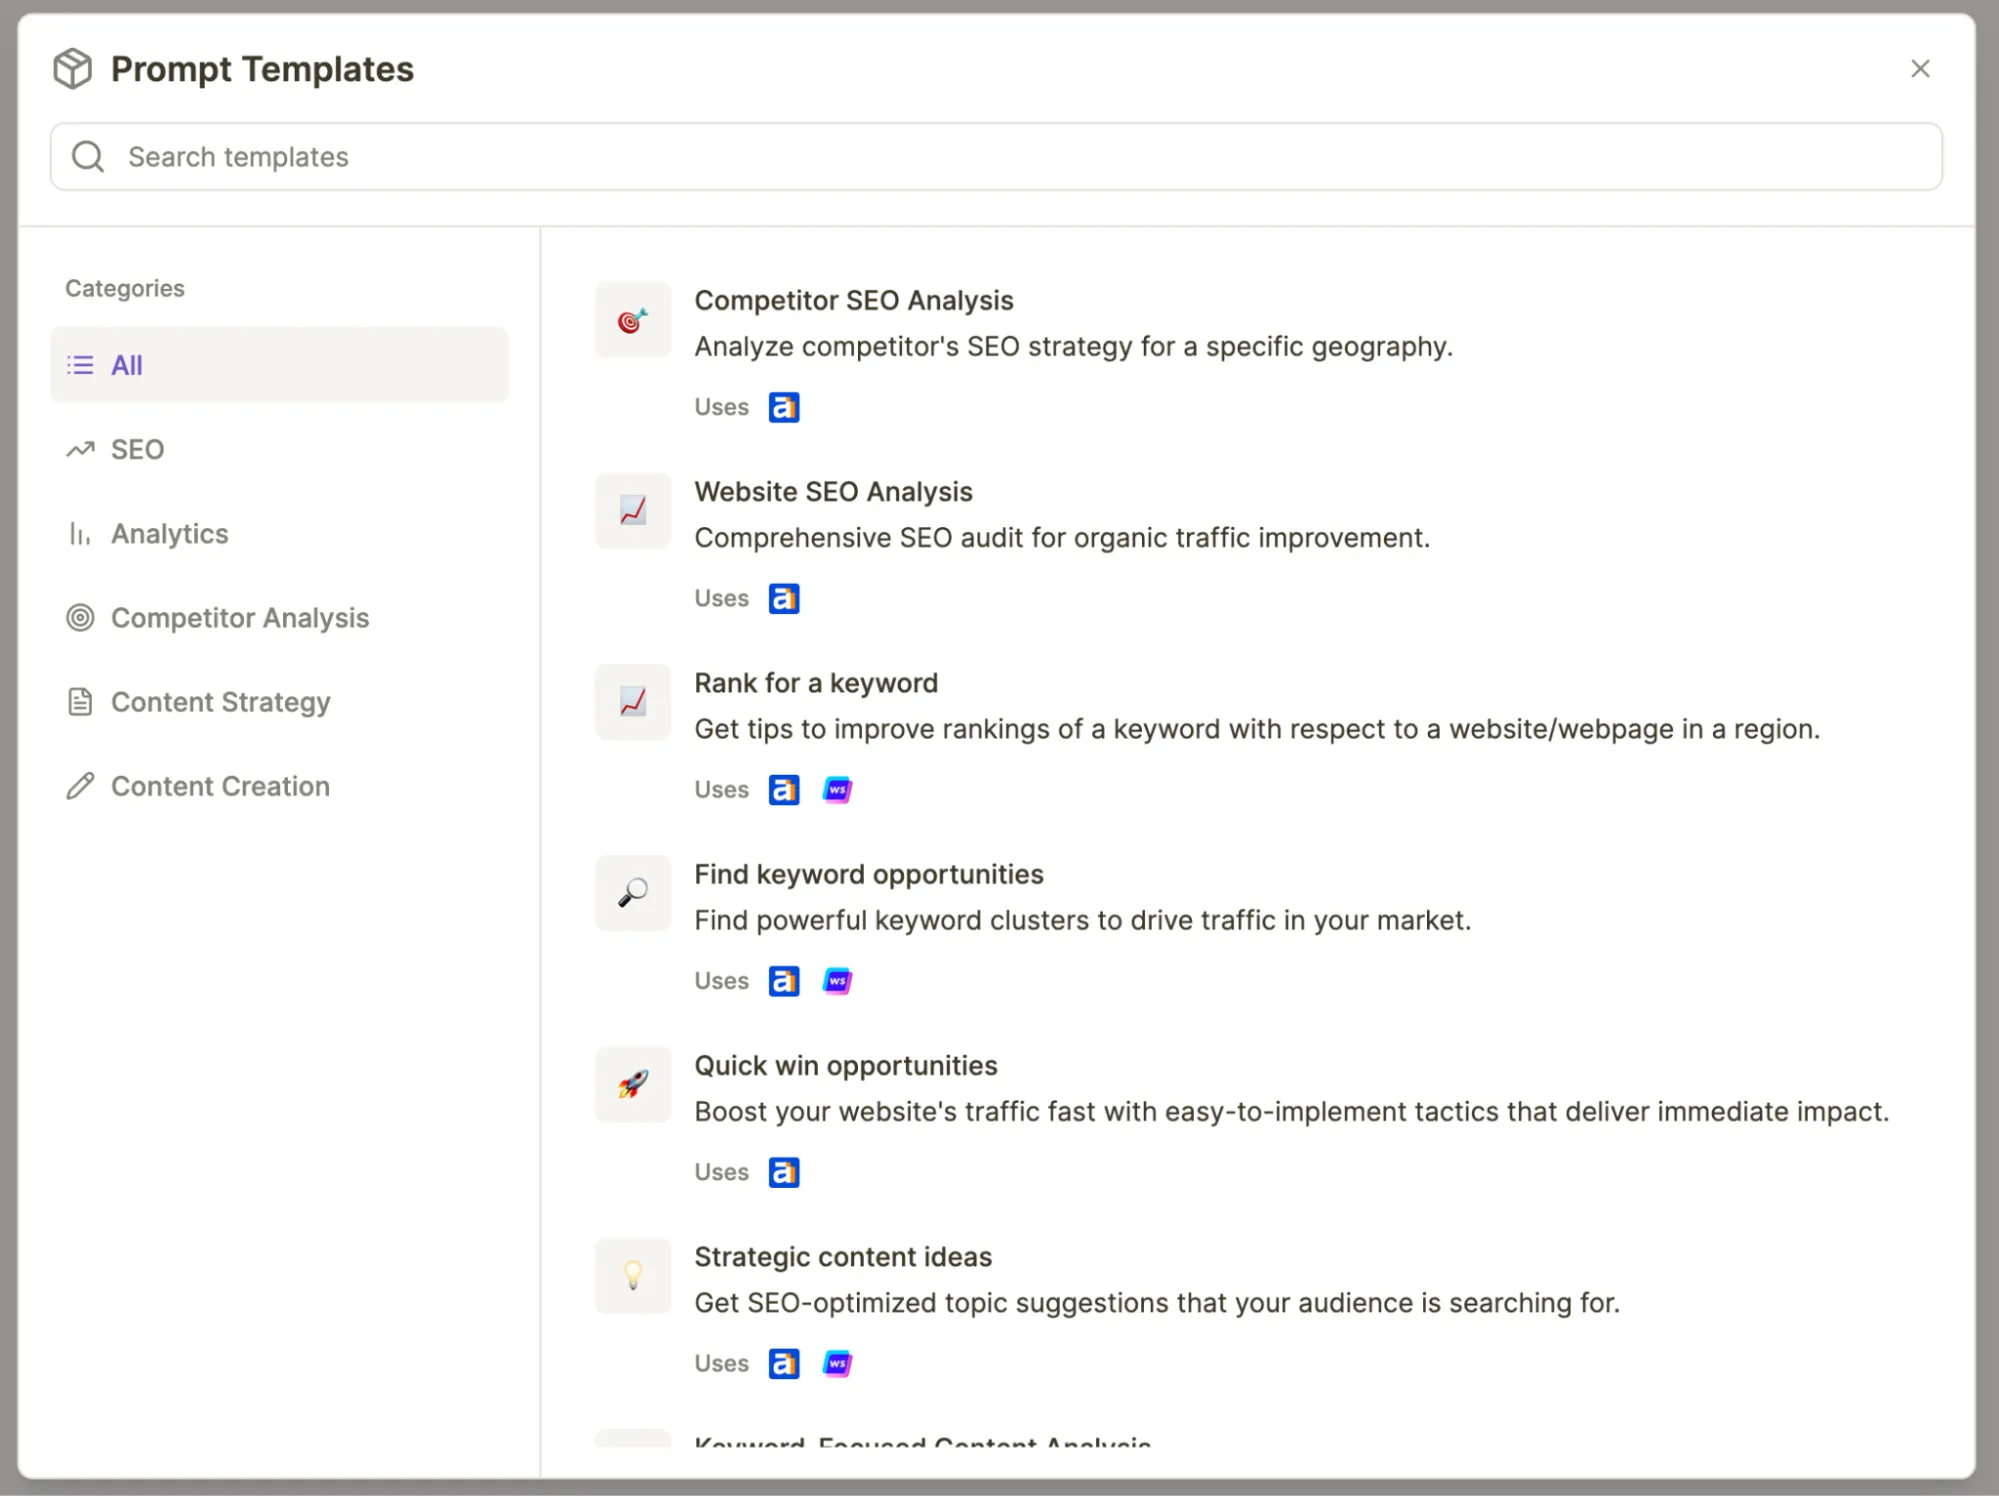Filter by Competitor Analysis category
Viewport: 1999px width, 1497px height.
point(239,618)
